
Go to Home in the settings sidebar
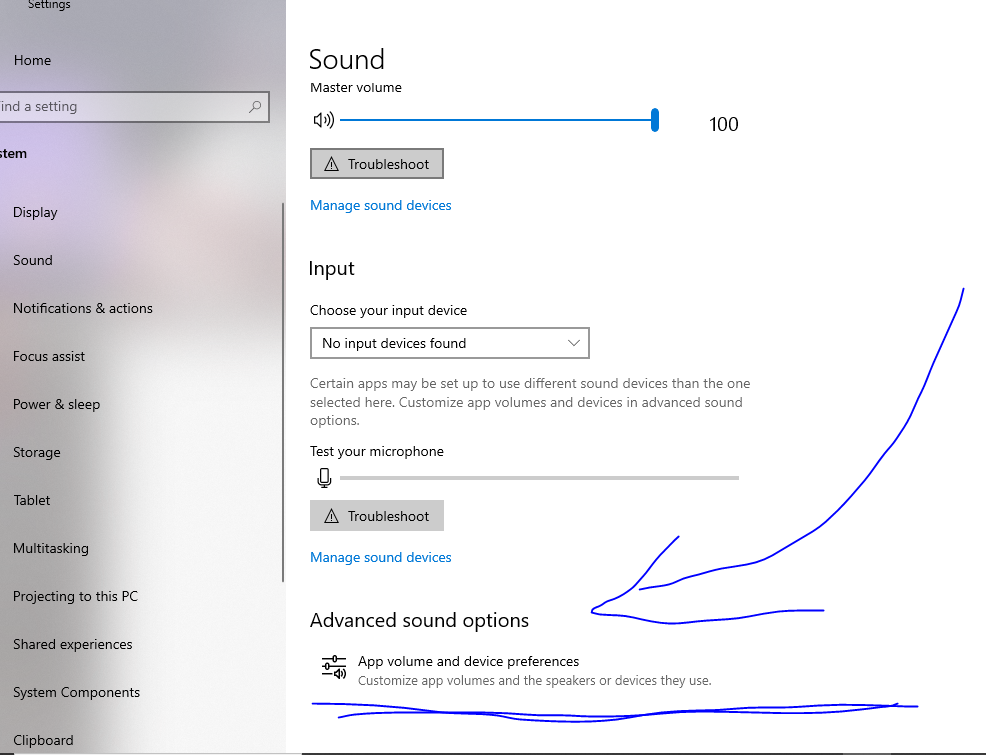click(32, 60)
